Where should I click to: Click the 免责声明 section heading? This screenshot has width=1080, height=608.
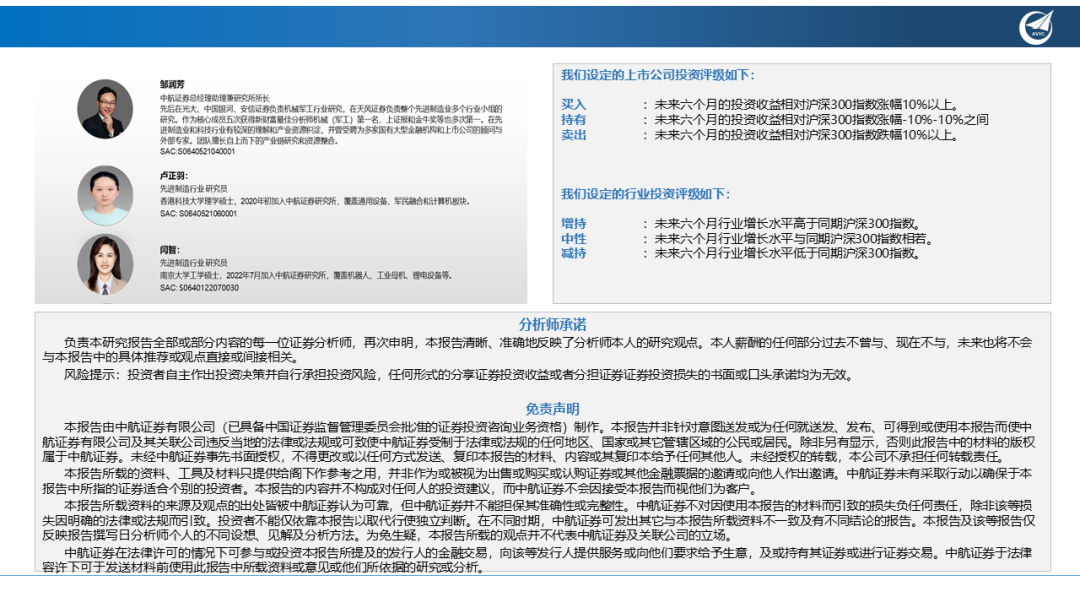point(552,409)
